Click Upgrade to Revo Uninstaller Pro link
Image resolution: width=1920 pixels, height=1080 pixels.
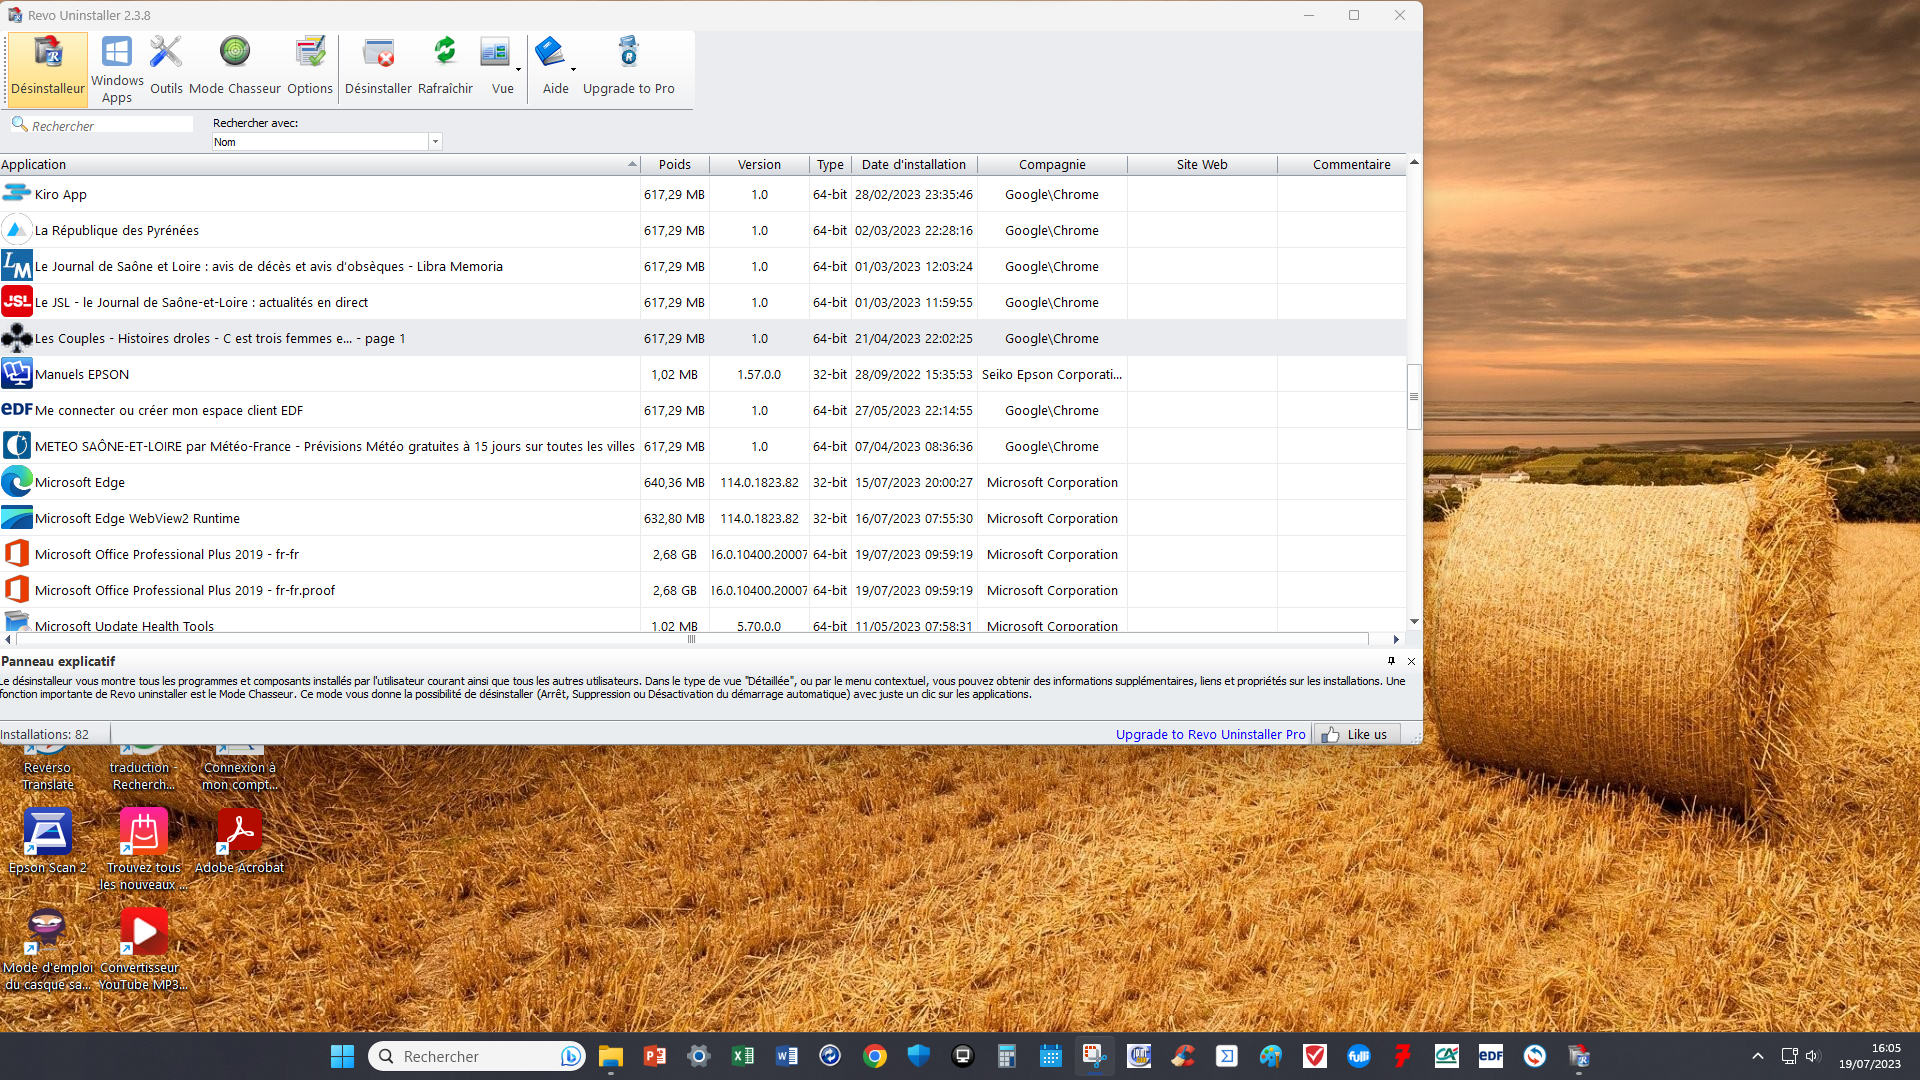(1210, 734)
